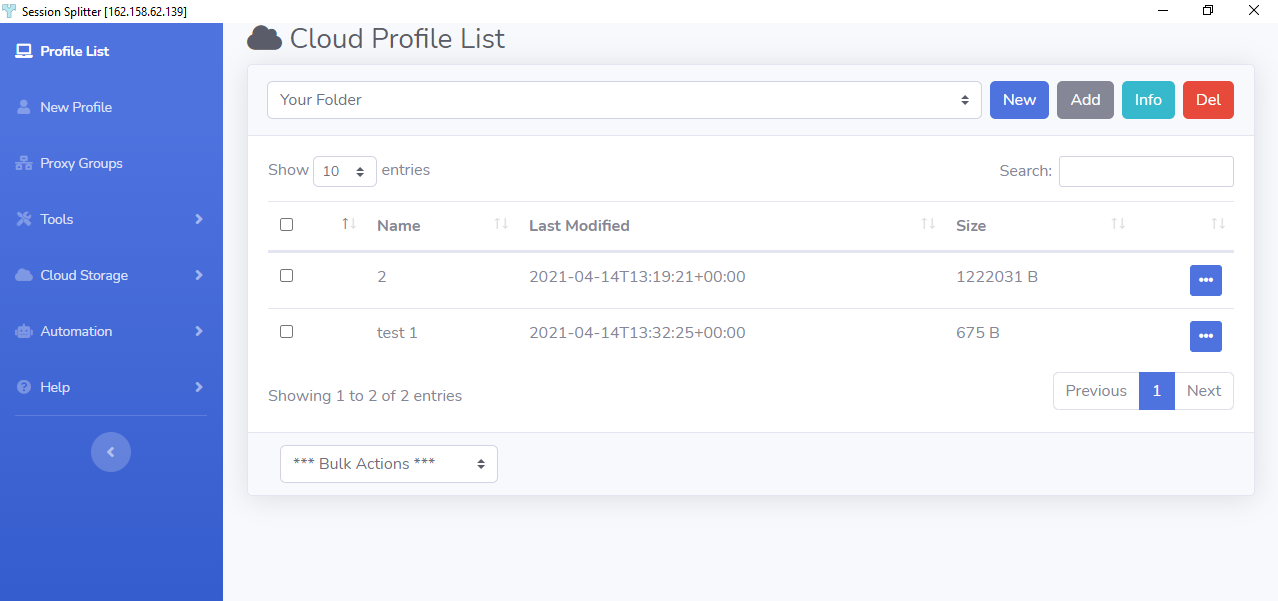Sort by Size column arrows
The image size is (1278, 601).
point(1118,224)
